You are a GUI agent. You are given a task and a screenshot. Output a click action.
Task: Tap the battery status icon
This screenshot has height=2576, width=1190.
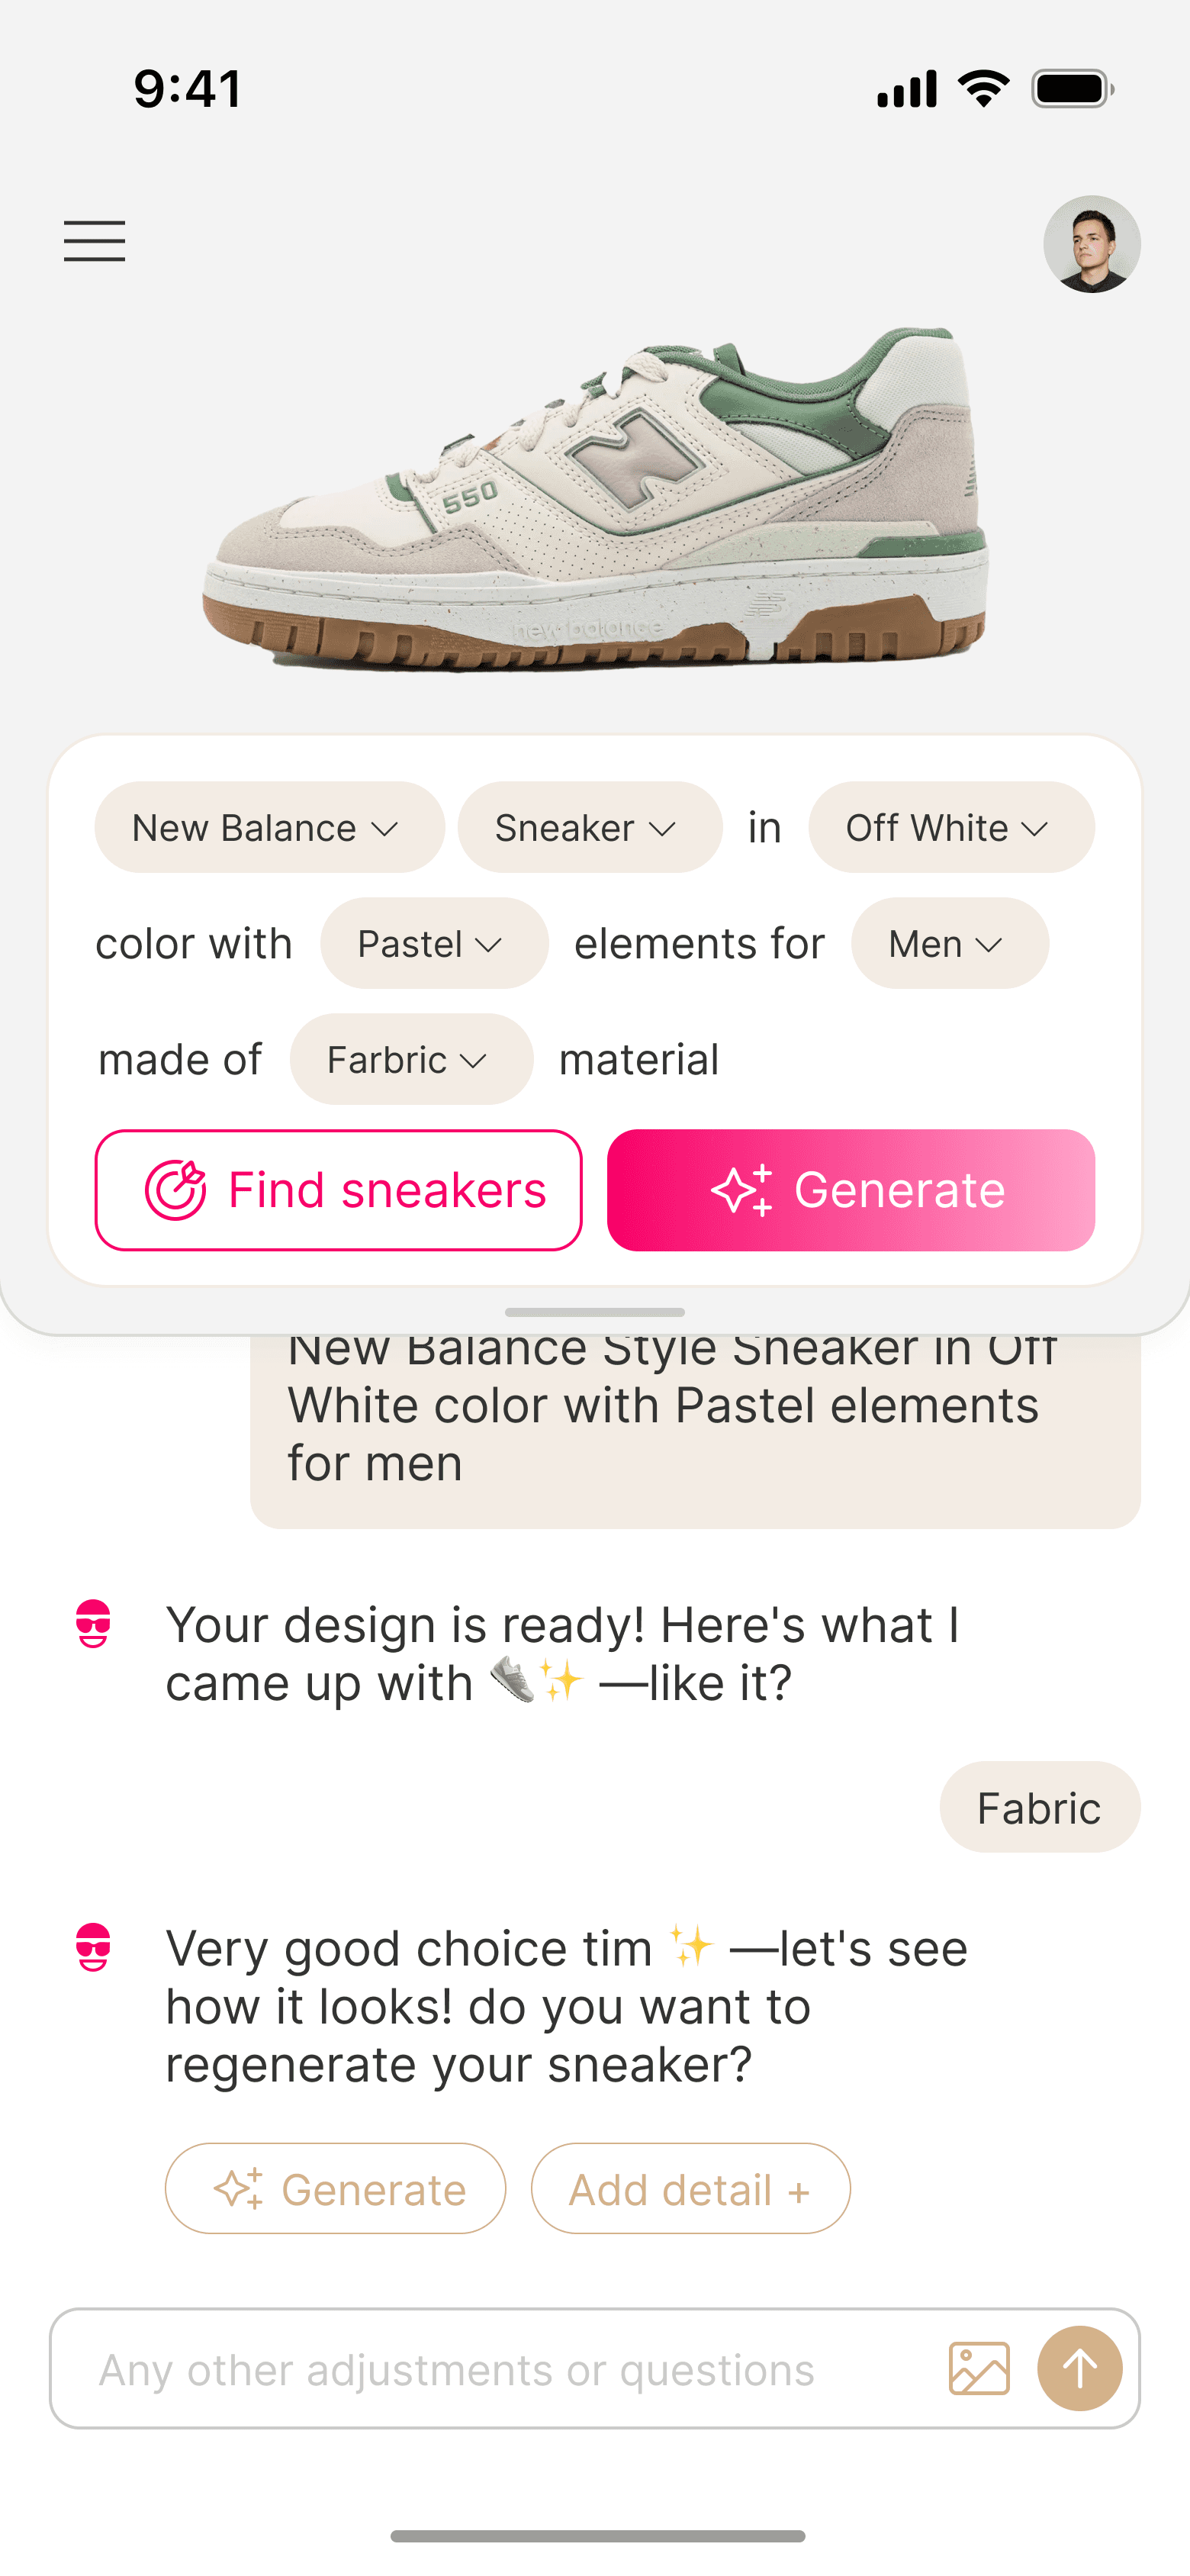(x=1073, y=89)
